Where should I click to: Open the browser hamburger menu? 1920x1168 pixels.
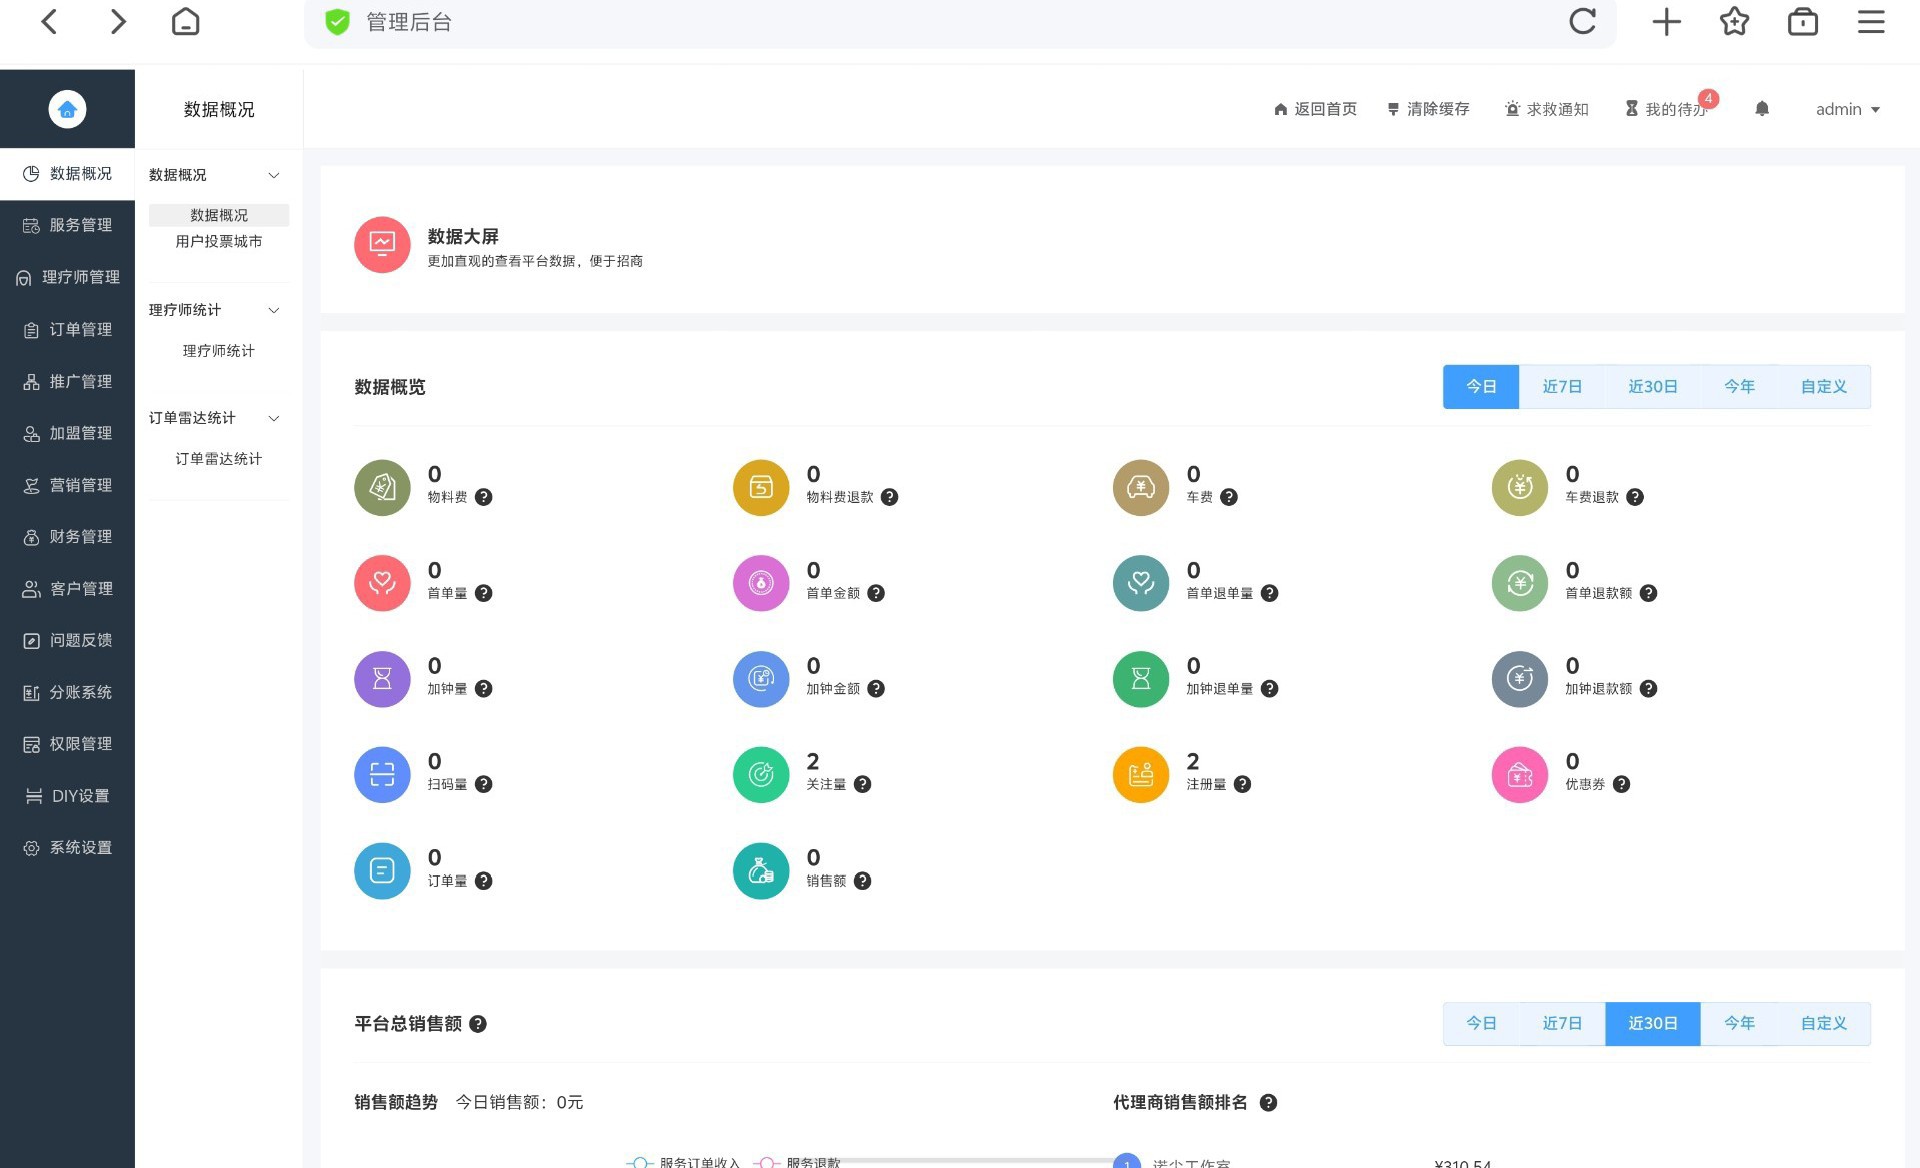[x=1870, y=22]
